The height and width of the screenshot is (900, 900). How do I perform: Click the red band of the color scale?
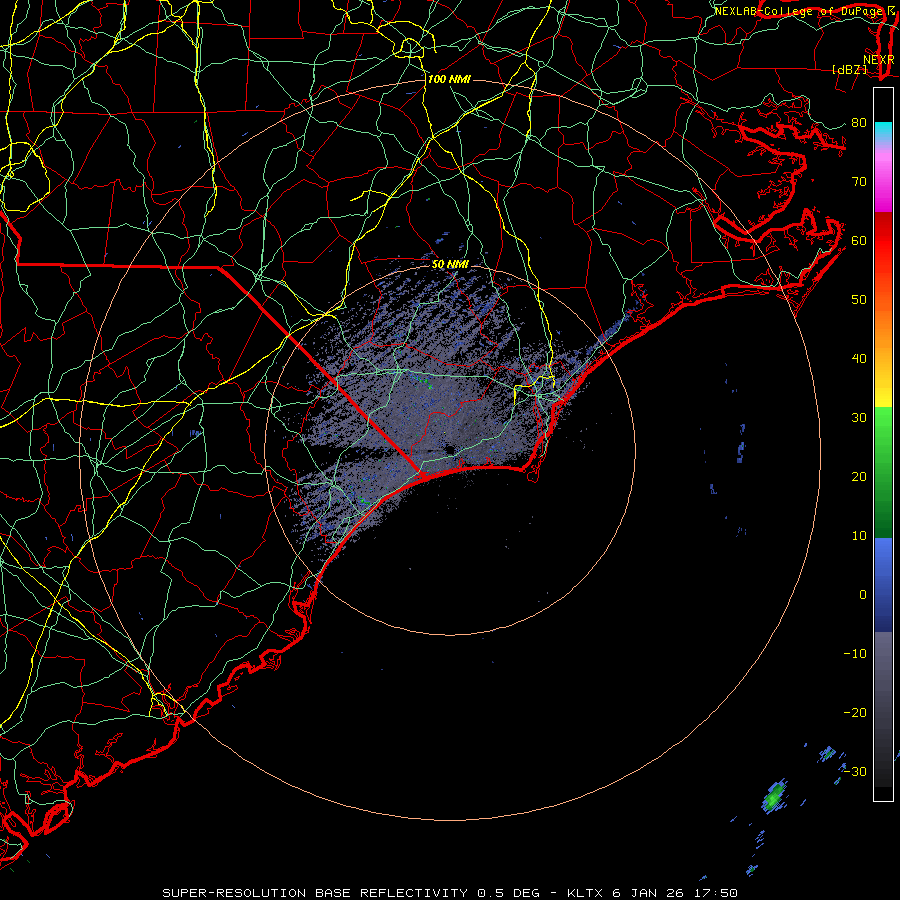tap(883, 241)
